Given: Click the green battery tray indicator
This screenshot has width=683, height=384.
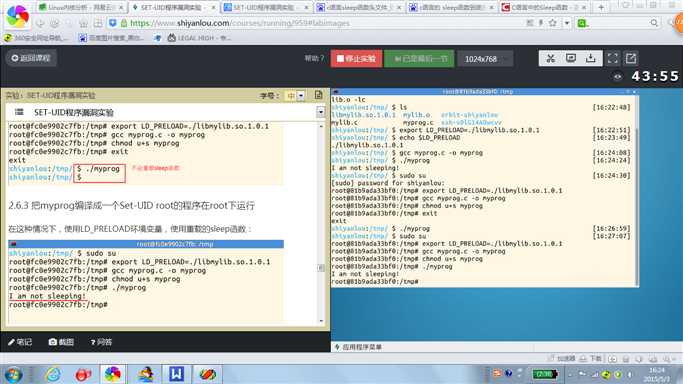Looking at the screenshot, I should pos(544,374).
